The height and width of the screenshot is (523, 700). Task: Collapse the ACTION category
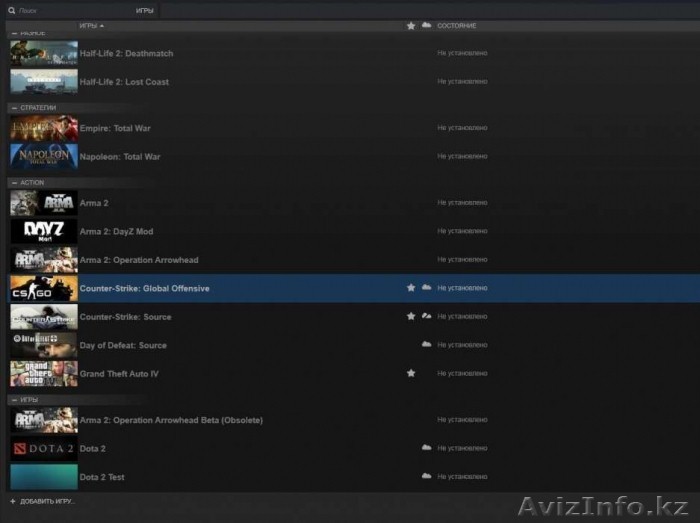tap(14, 183)
